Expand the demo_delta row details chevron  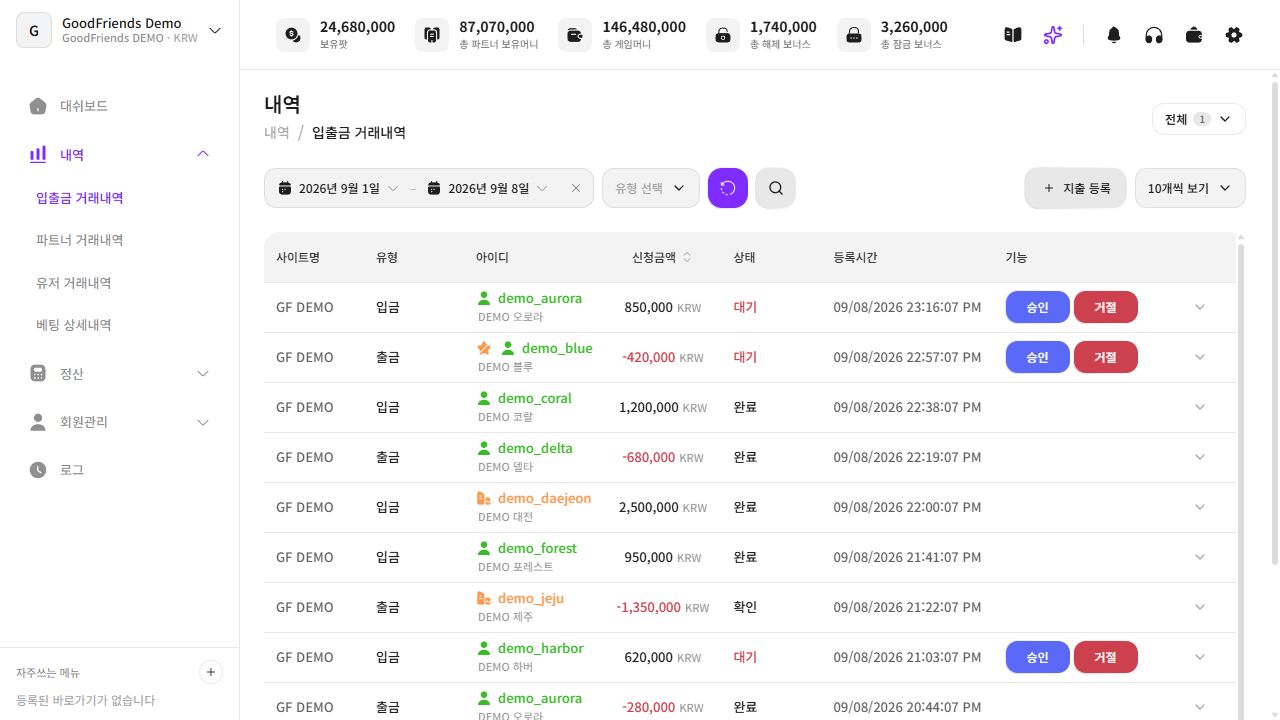point(1200,457)
